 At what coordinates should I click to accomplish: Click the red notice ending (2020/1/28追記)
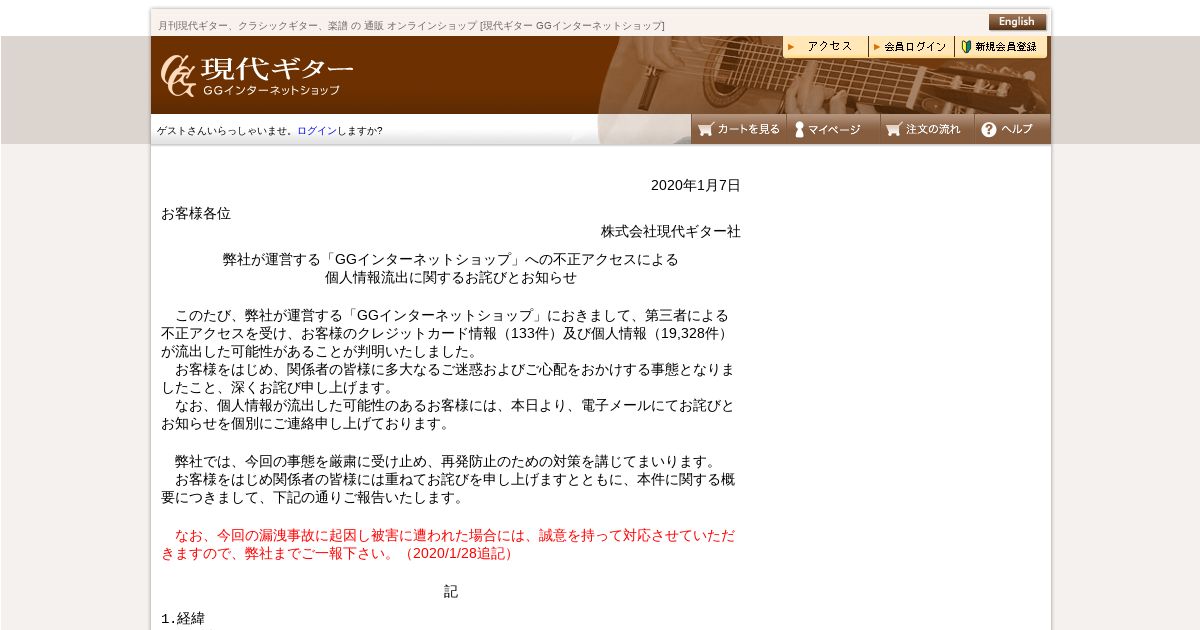457,553
